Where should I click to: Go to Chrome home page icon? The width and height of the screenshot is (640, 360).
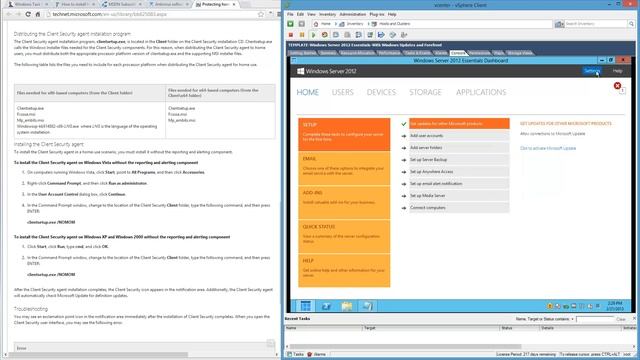coord(38,14)
